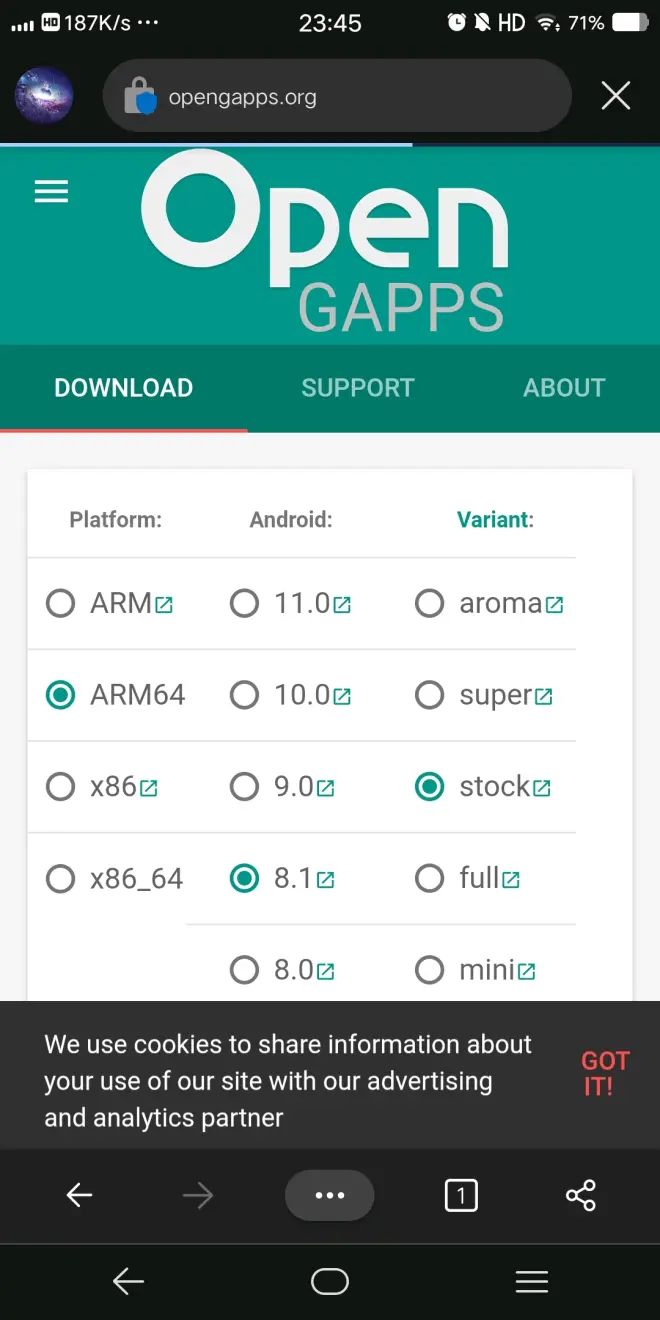
Task: Tap the Variant: column header link
Action: click(495, 520)
